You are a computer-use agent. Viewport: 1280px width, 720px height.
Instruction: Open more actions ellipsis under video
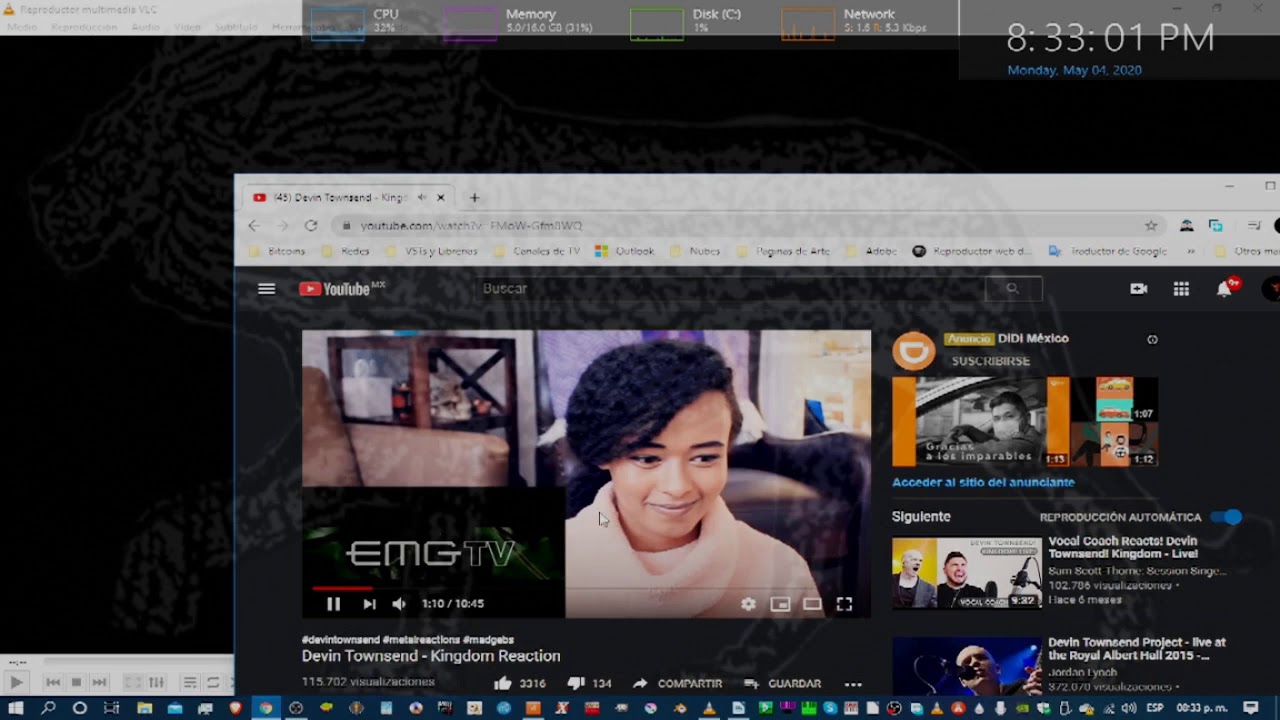[x=853, y=684]
